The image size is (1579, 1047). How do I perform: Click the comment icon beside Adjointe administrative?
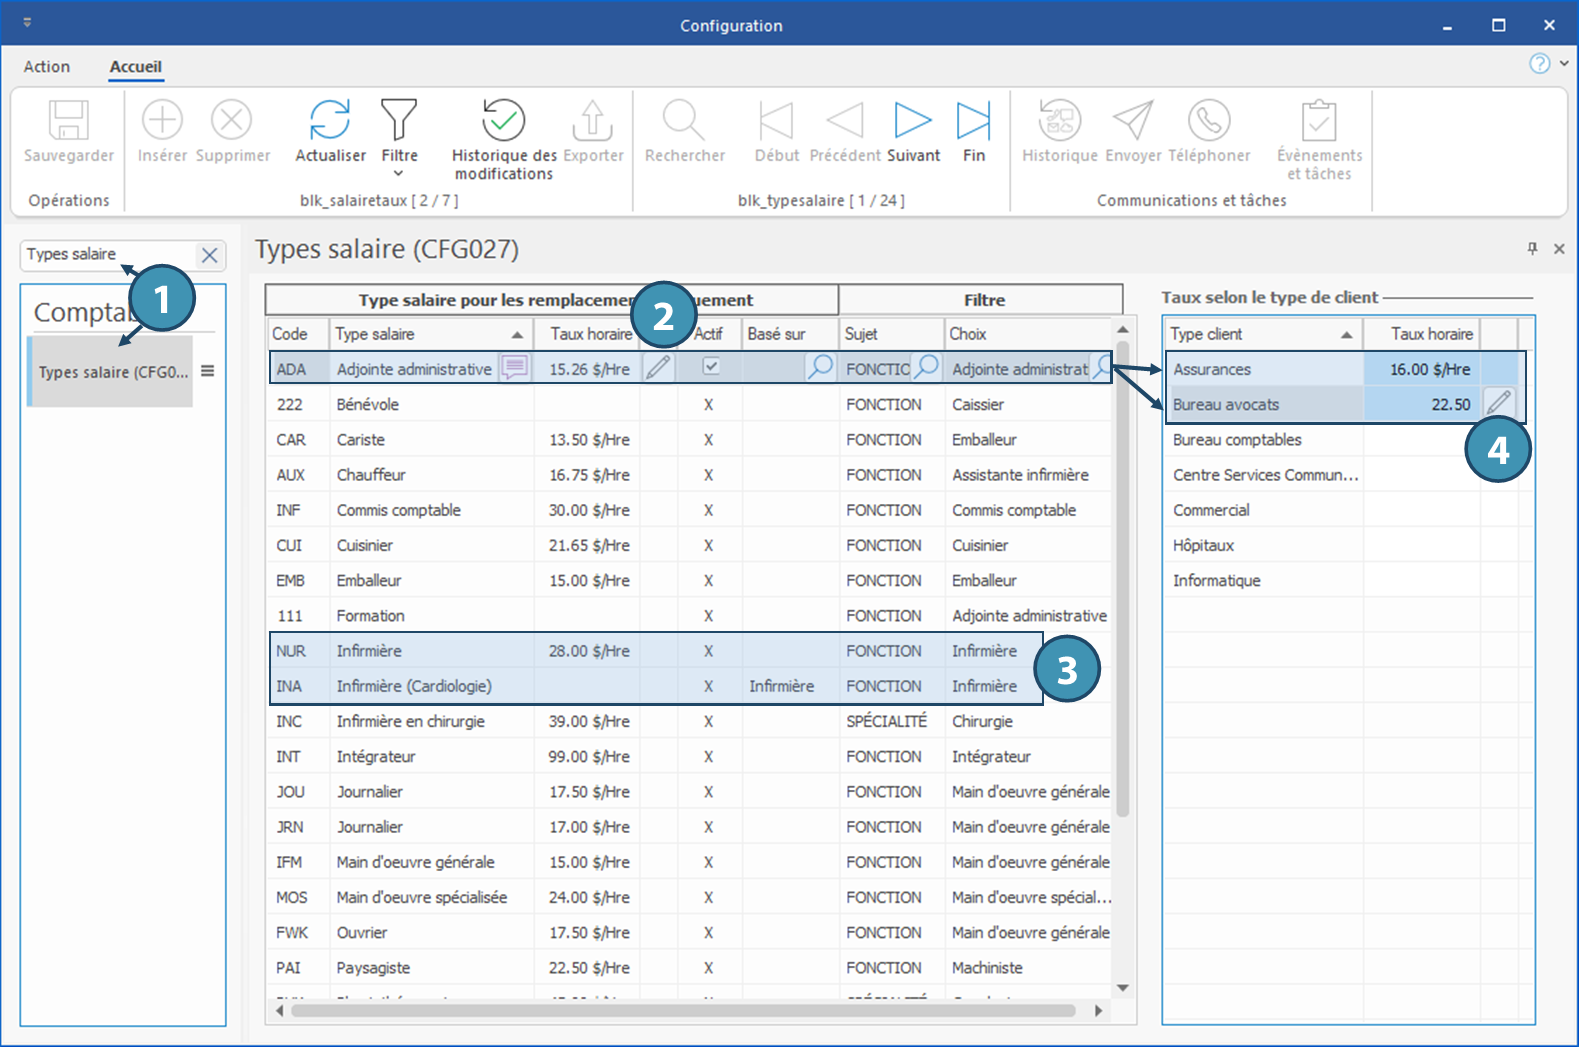[x=514, y=368]
